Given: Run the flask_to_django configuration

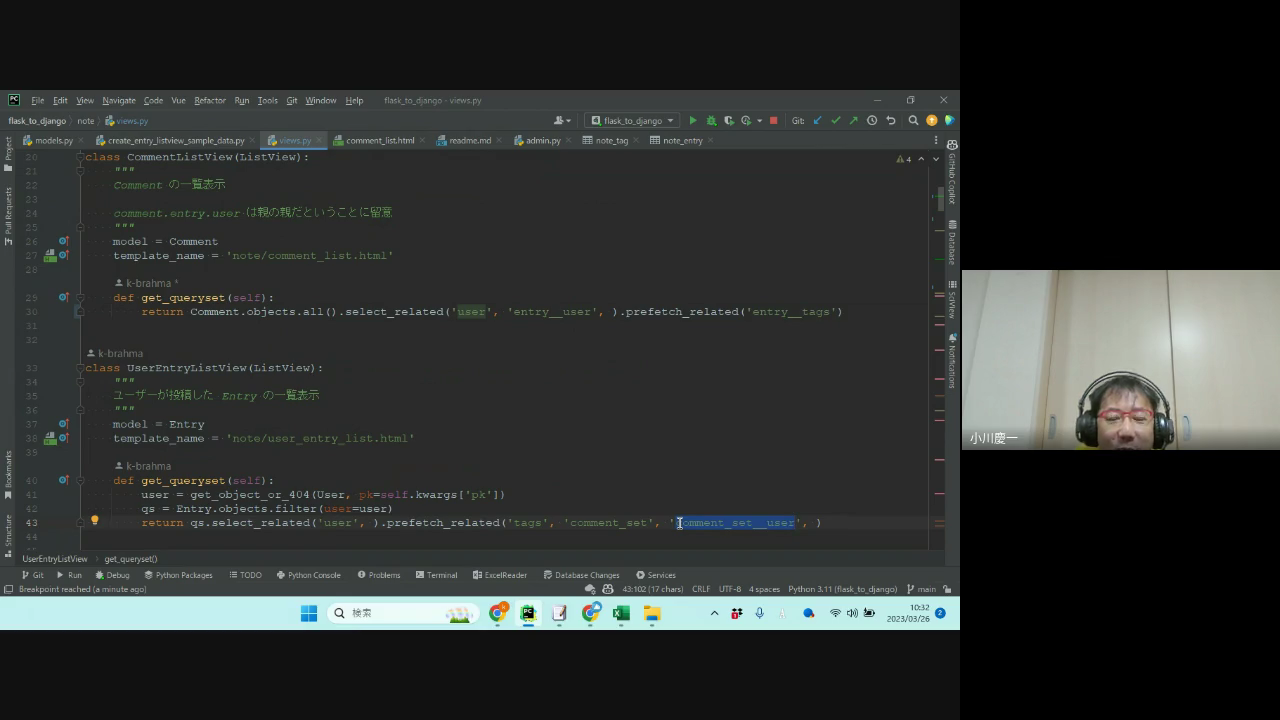Looking at the screenshot, I should pyautogui.click(x=692, y=121).
